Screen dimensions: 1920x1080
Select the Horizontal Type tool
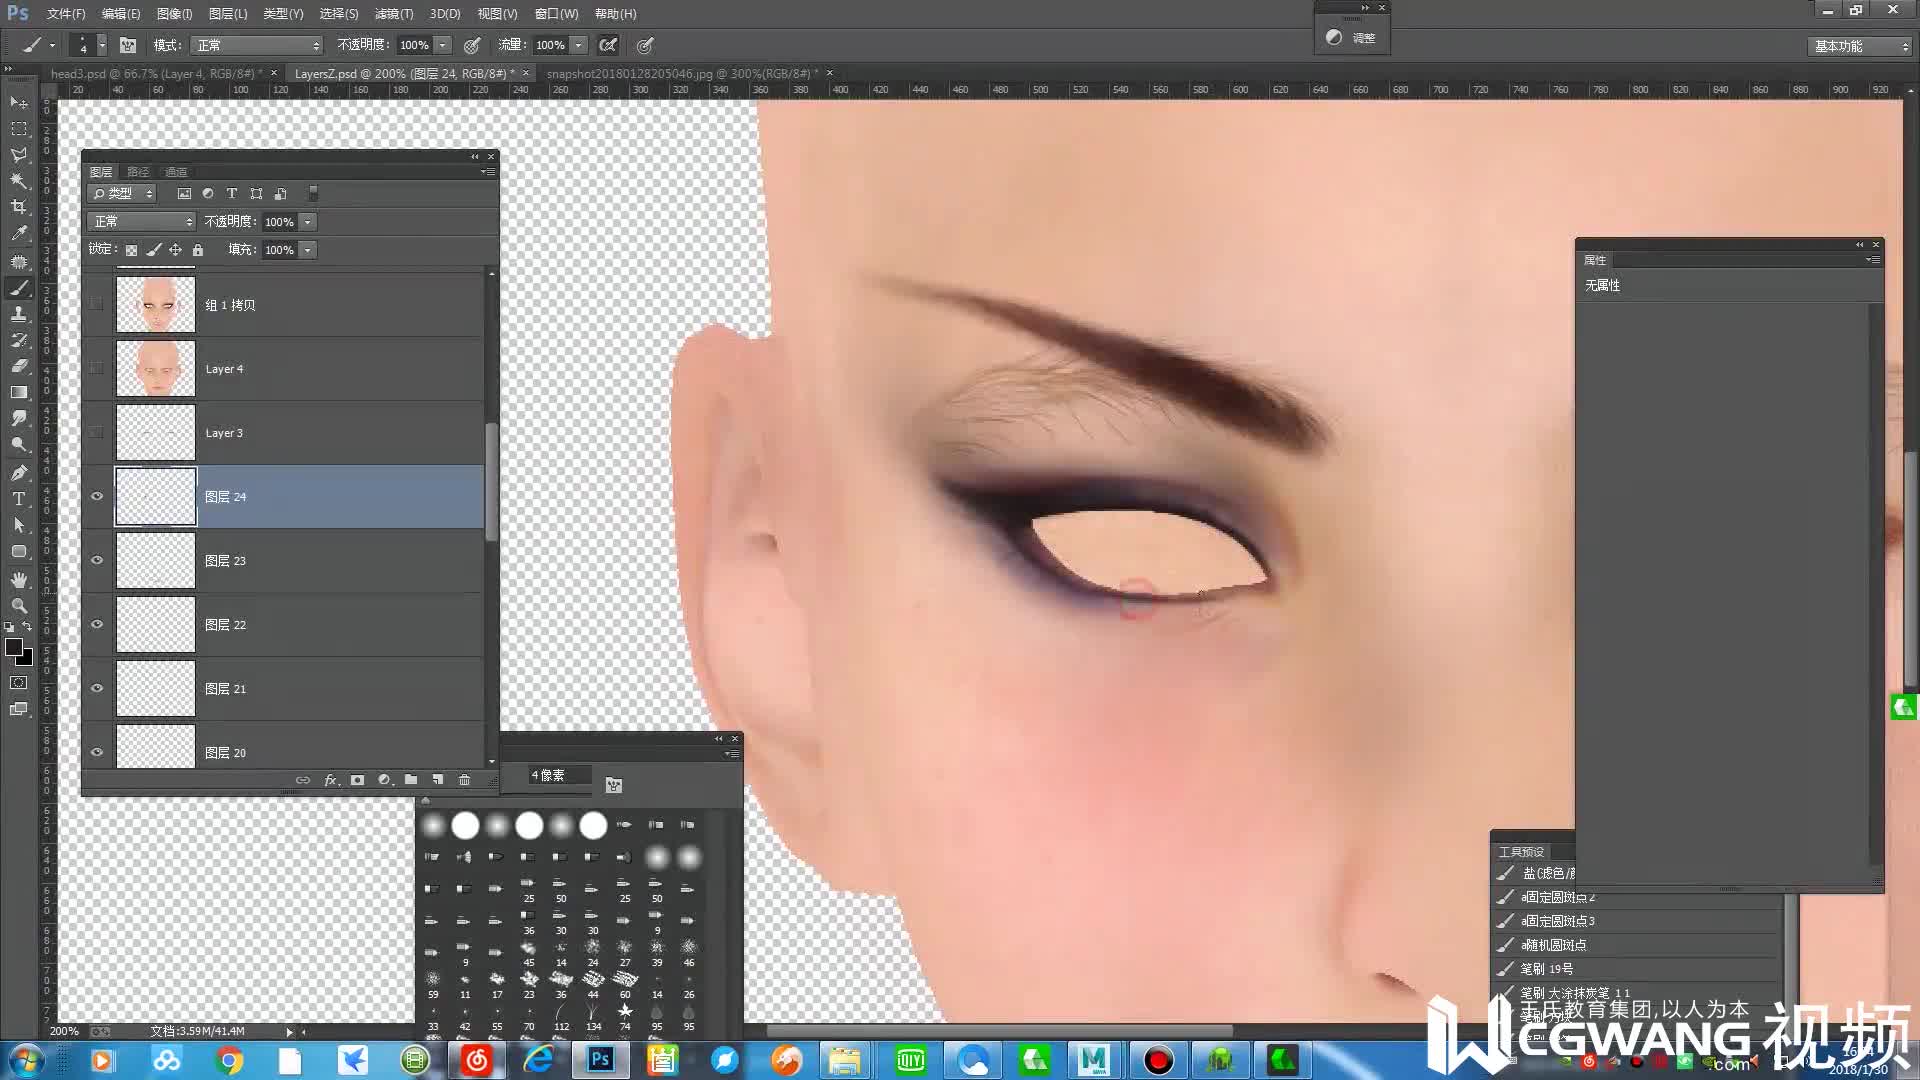tap(18, 499)
